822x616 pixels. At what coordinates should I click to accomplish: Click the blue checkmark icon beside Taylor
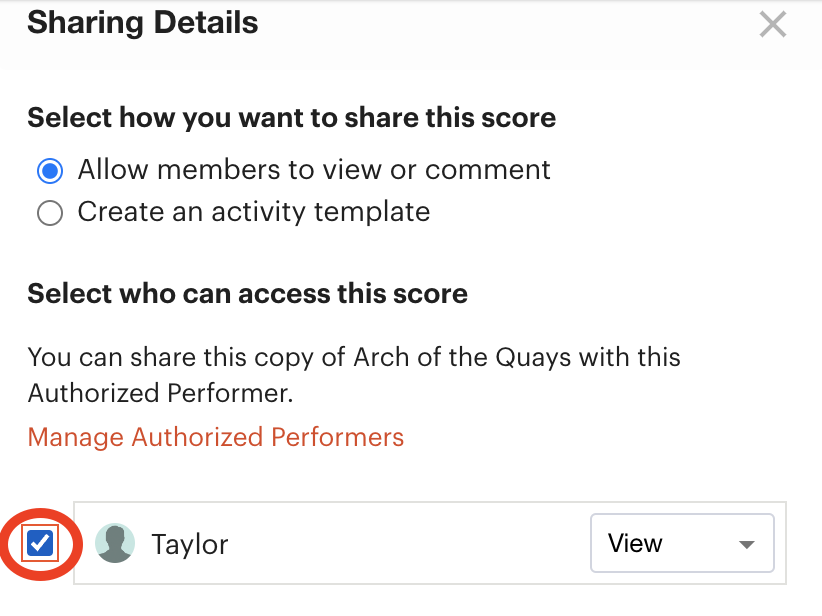coord(40,543)
